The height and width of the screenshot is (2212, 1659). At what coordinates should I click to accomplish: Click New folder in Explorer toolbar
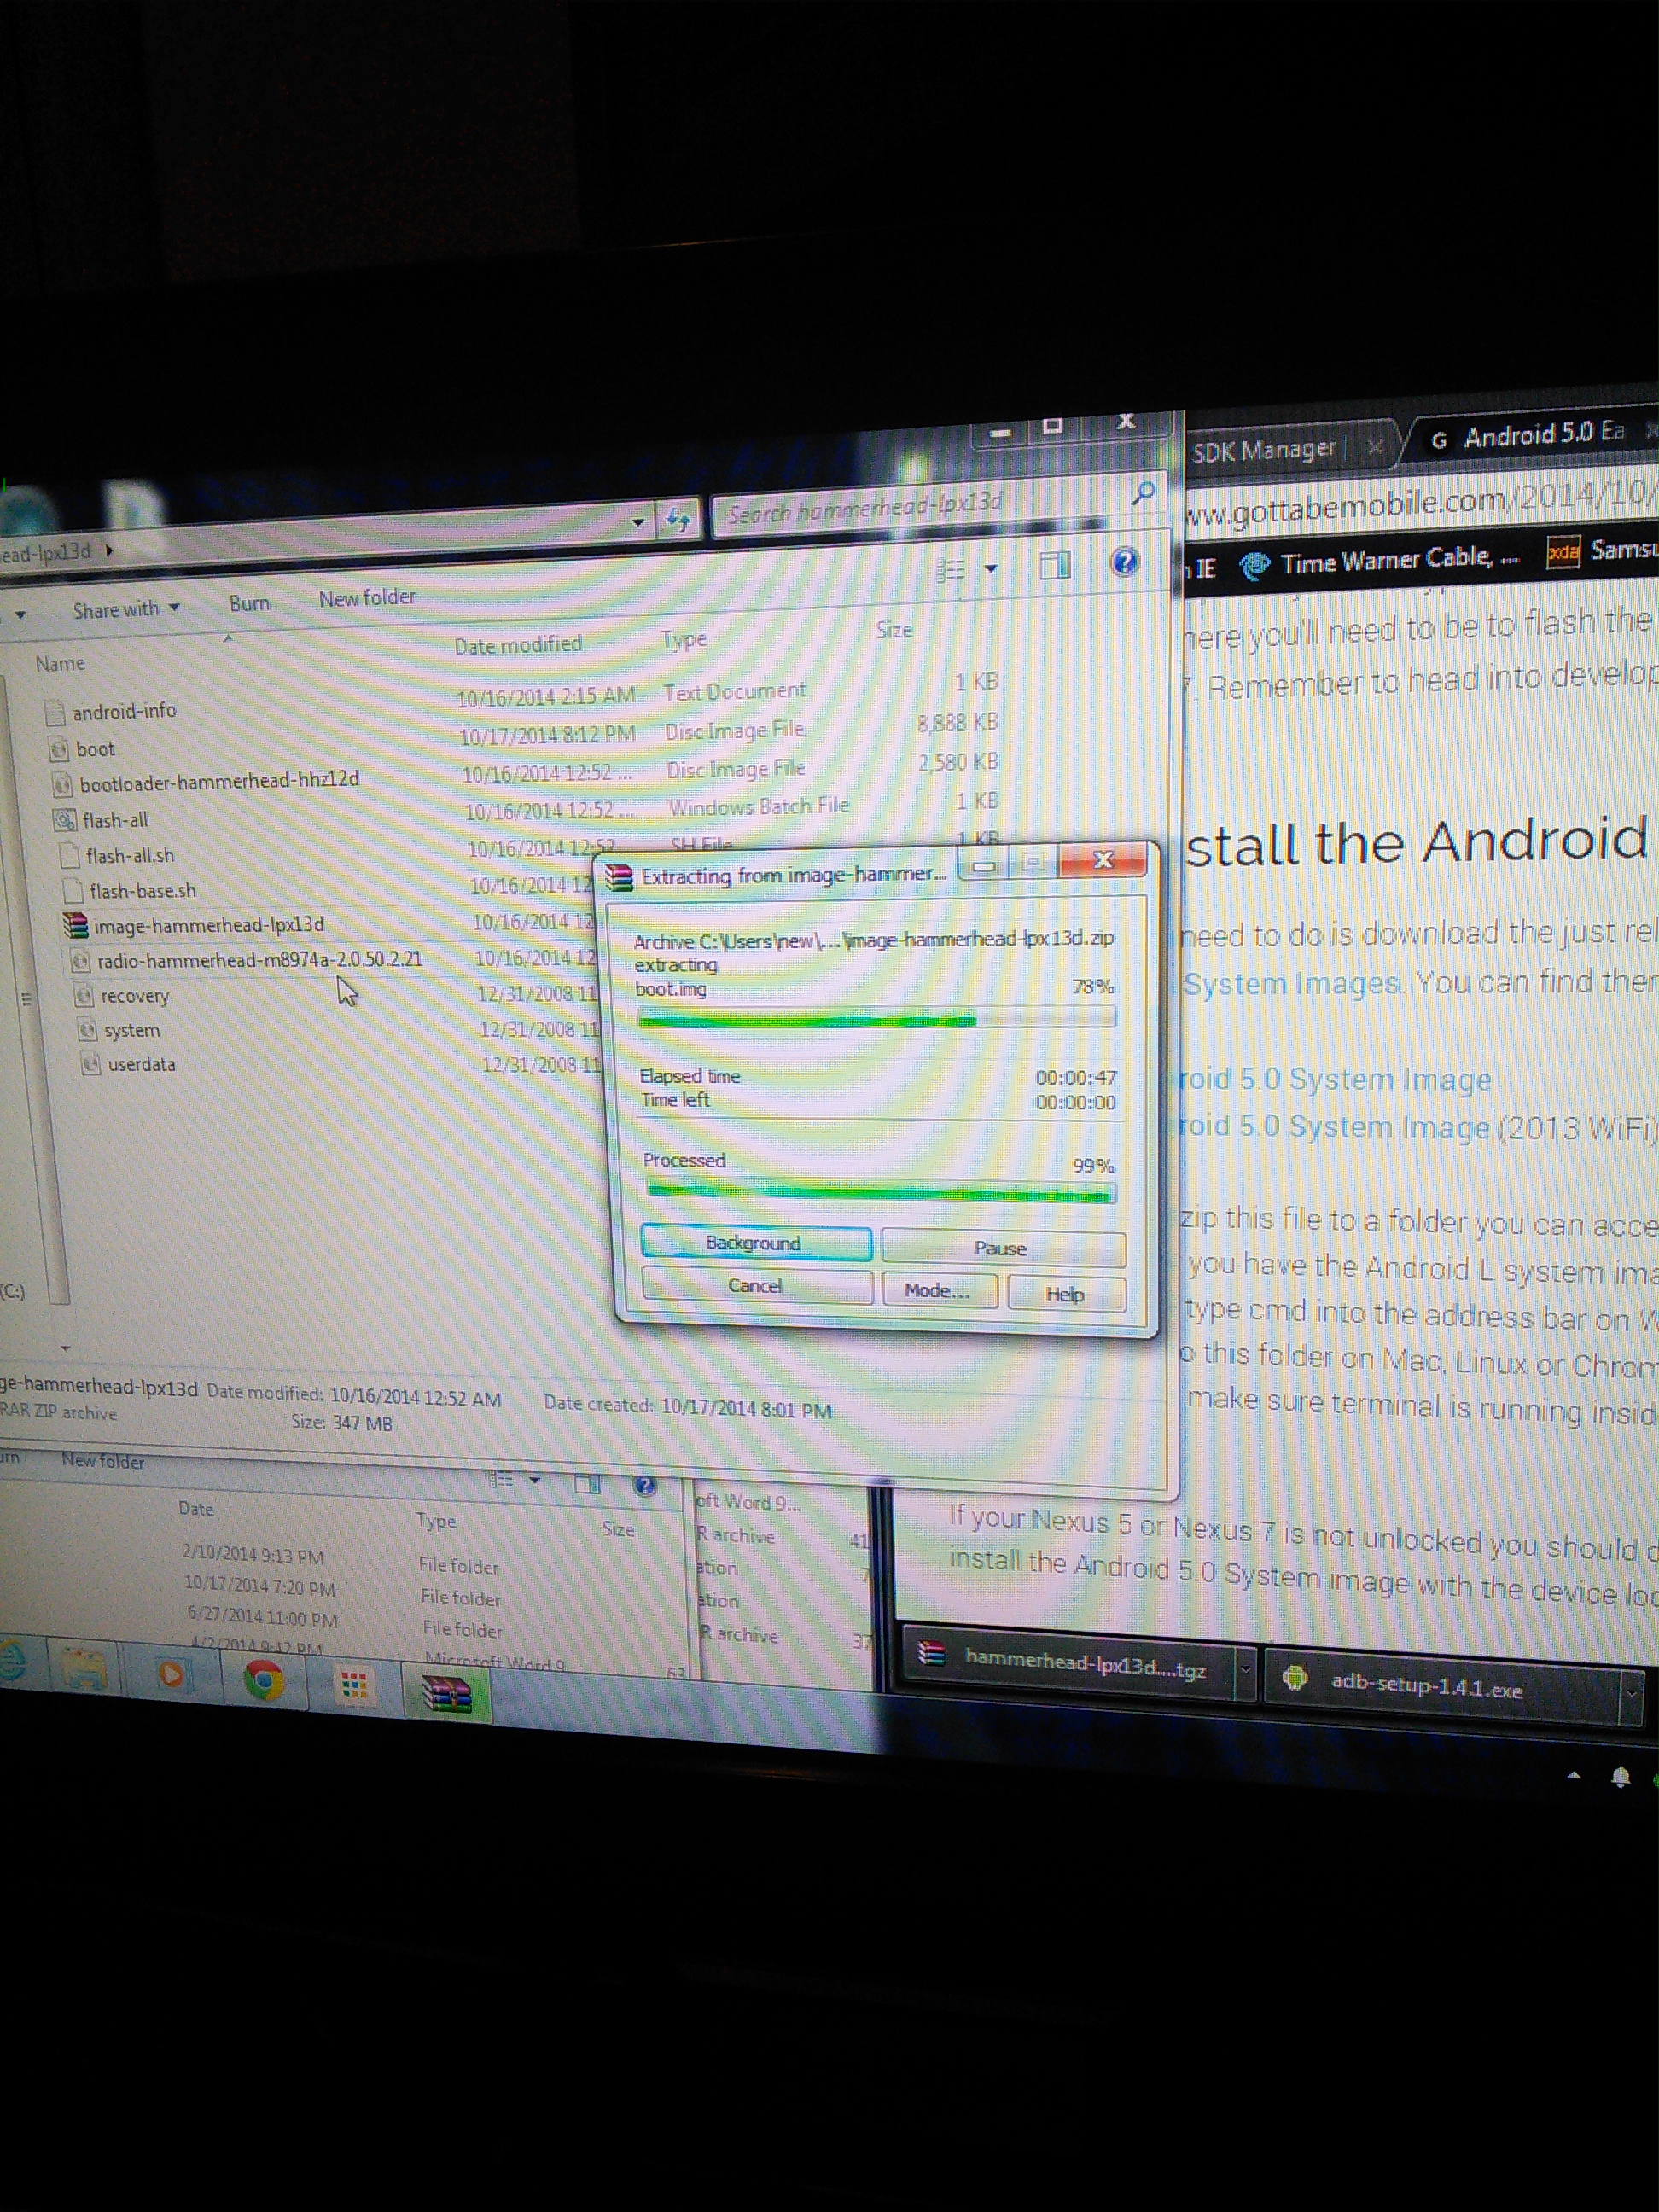coord(366,598)
